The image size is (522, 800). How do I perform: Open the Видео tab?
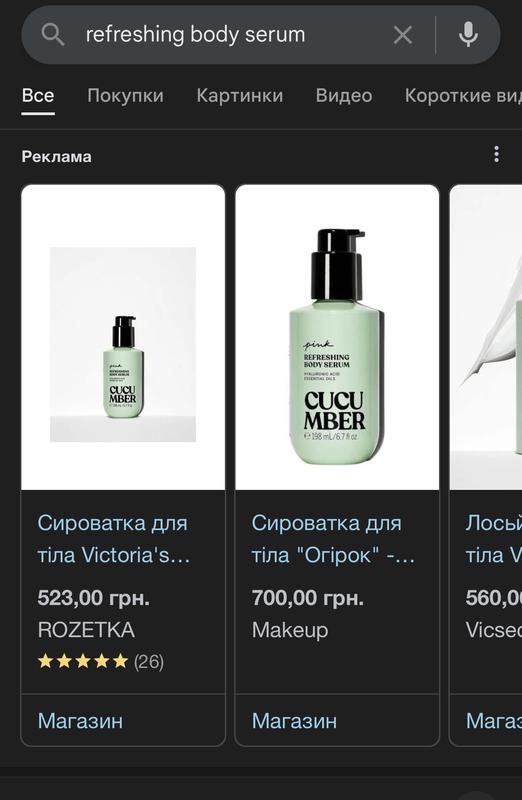tap(344, 95)
